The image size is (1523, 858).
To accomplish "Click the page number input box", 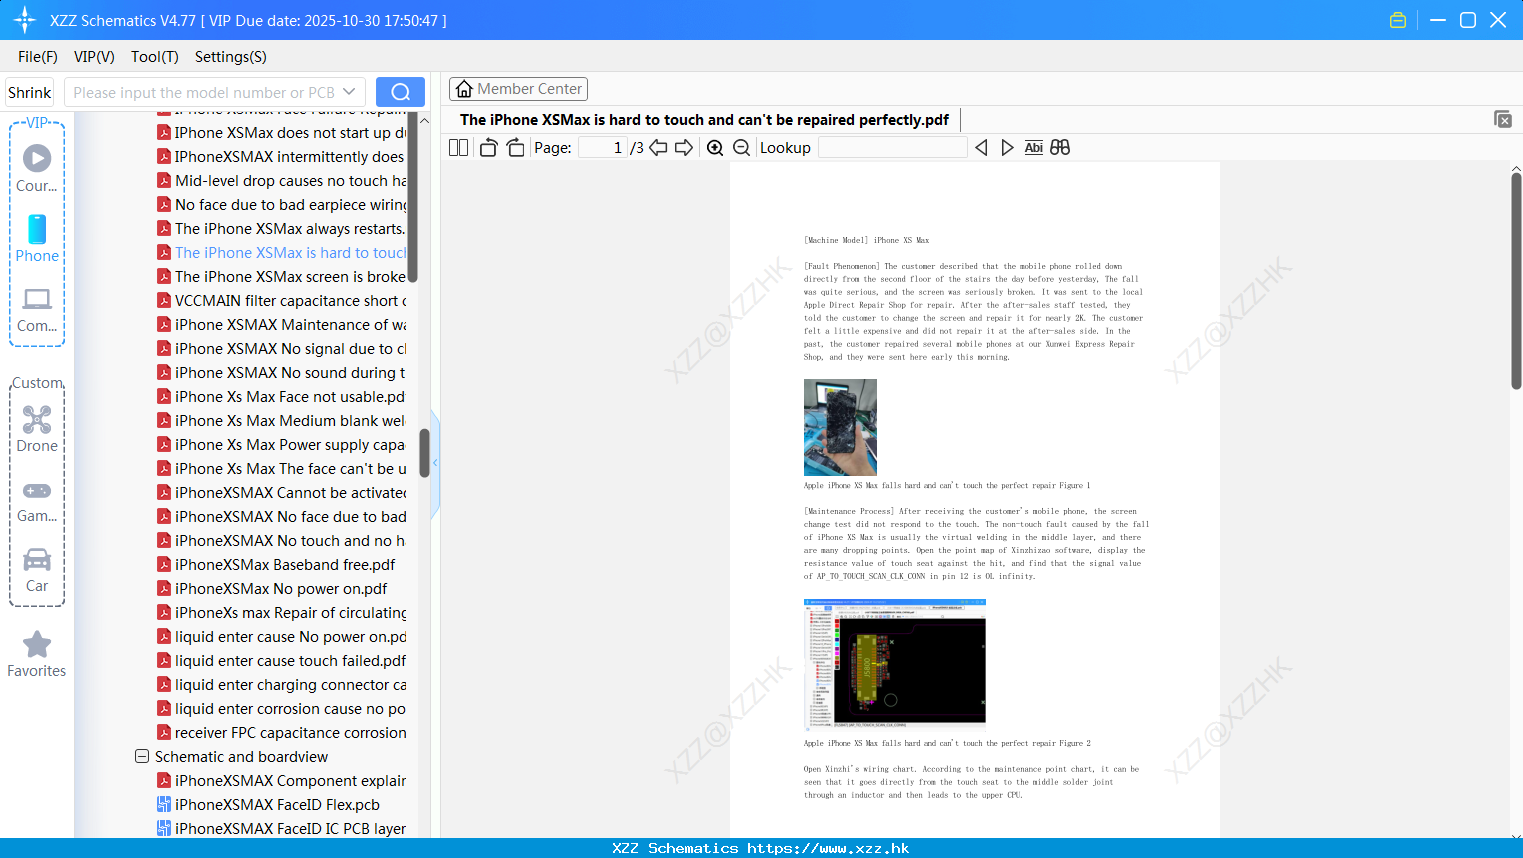I will coord(603,147).
